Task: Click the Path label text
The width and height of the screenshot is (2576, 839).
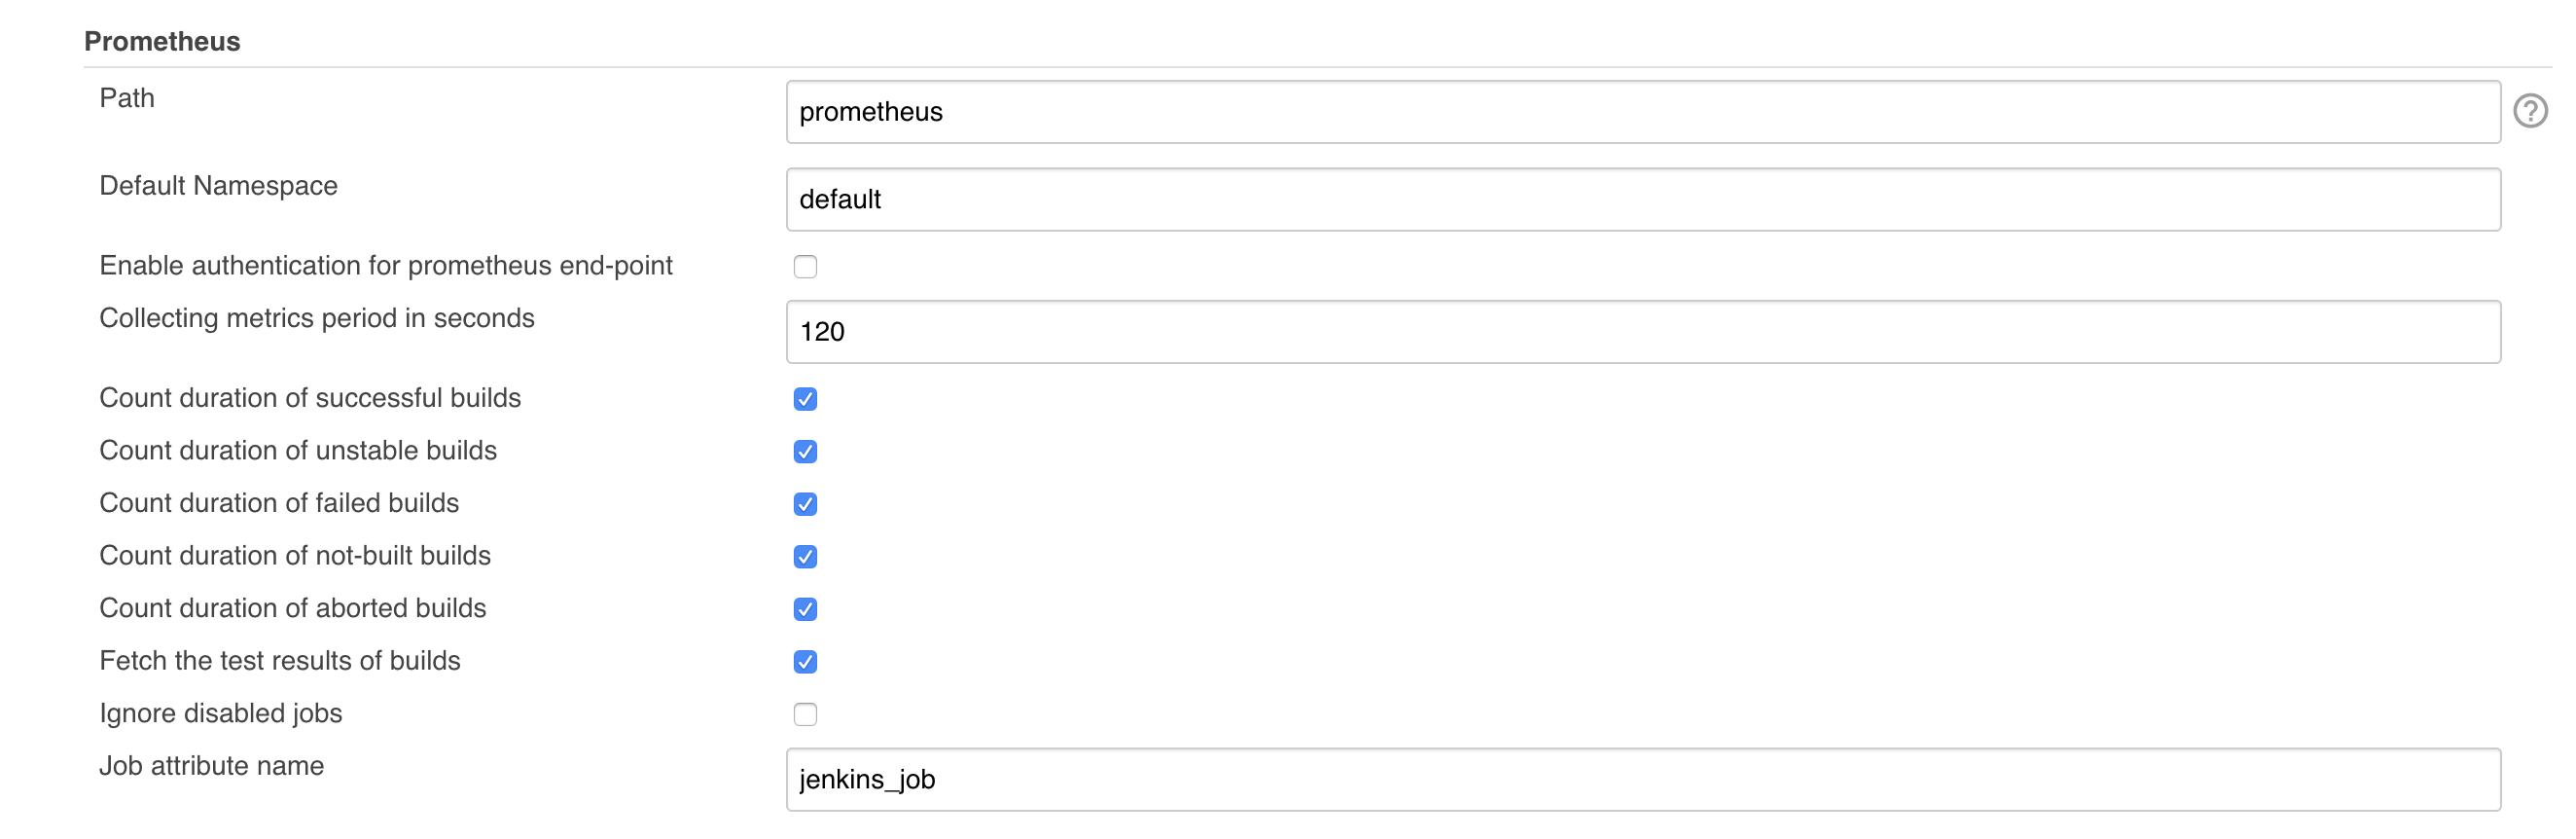Action: point(127,98)
